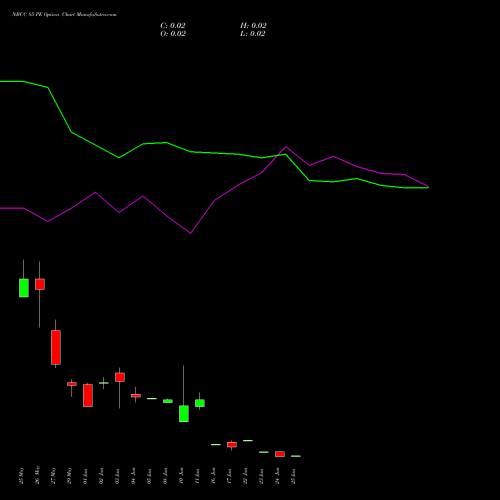Click the '25 May' date axis label
500x500 pixels.
[x=22, y=476]
